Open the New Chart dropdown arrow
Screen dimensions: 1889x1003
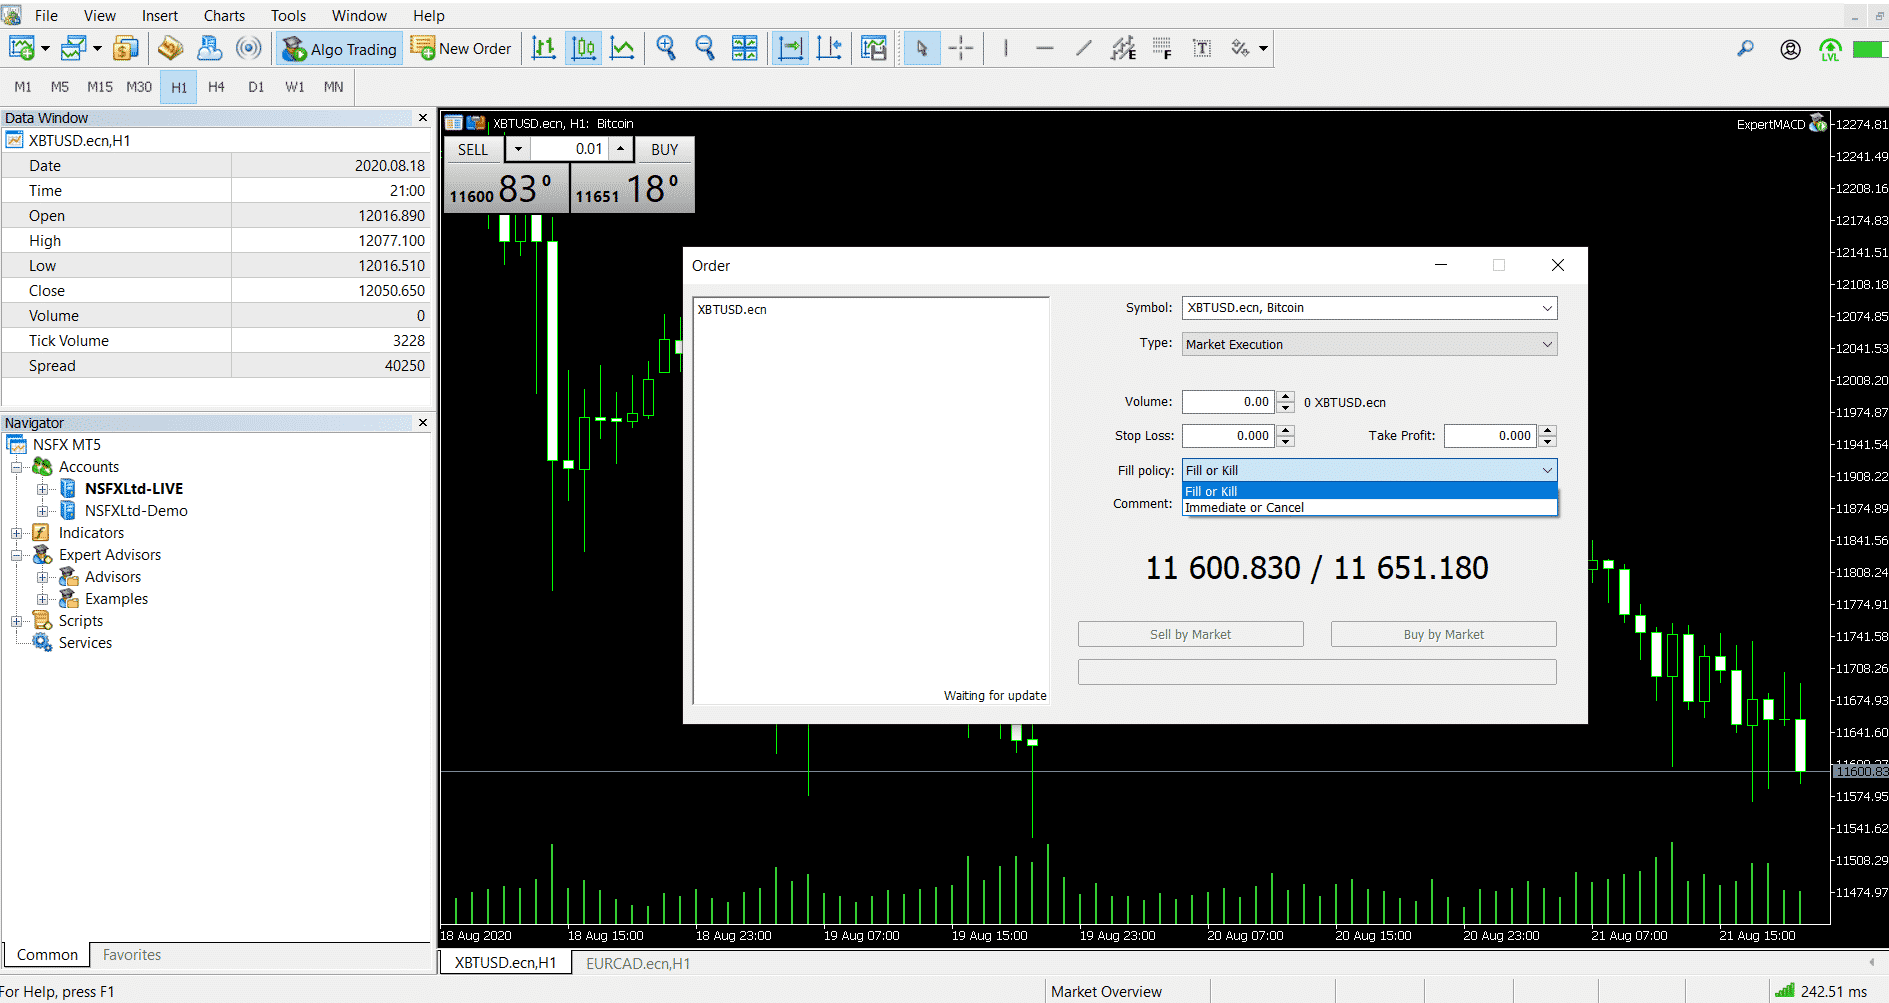coord(45,48)
